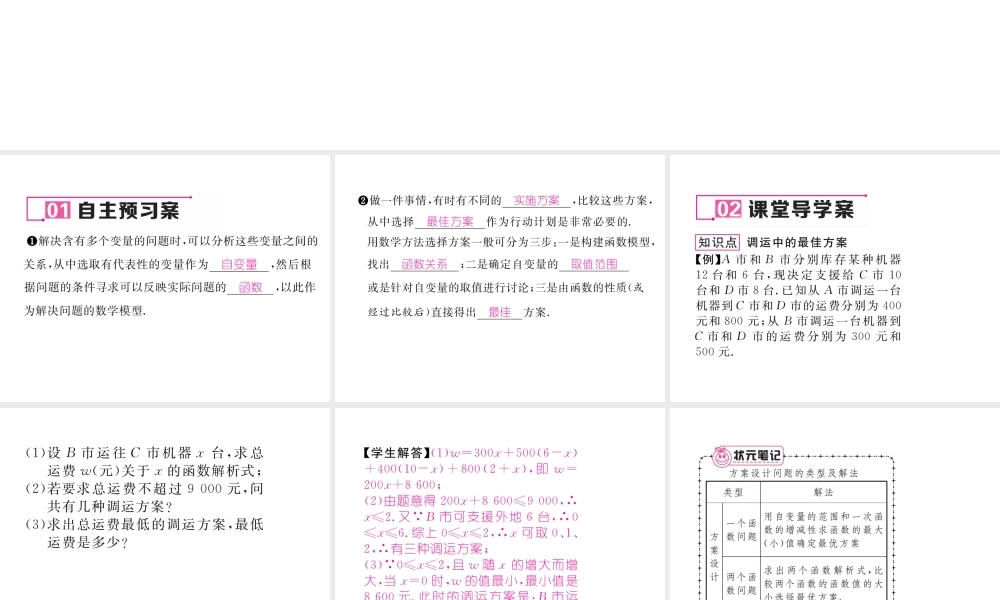Select the pink answer 最佳方案
Viewport: 1000px width, 600px height.
[450, 222]
